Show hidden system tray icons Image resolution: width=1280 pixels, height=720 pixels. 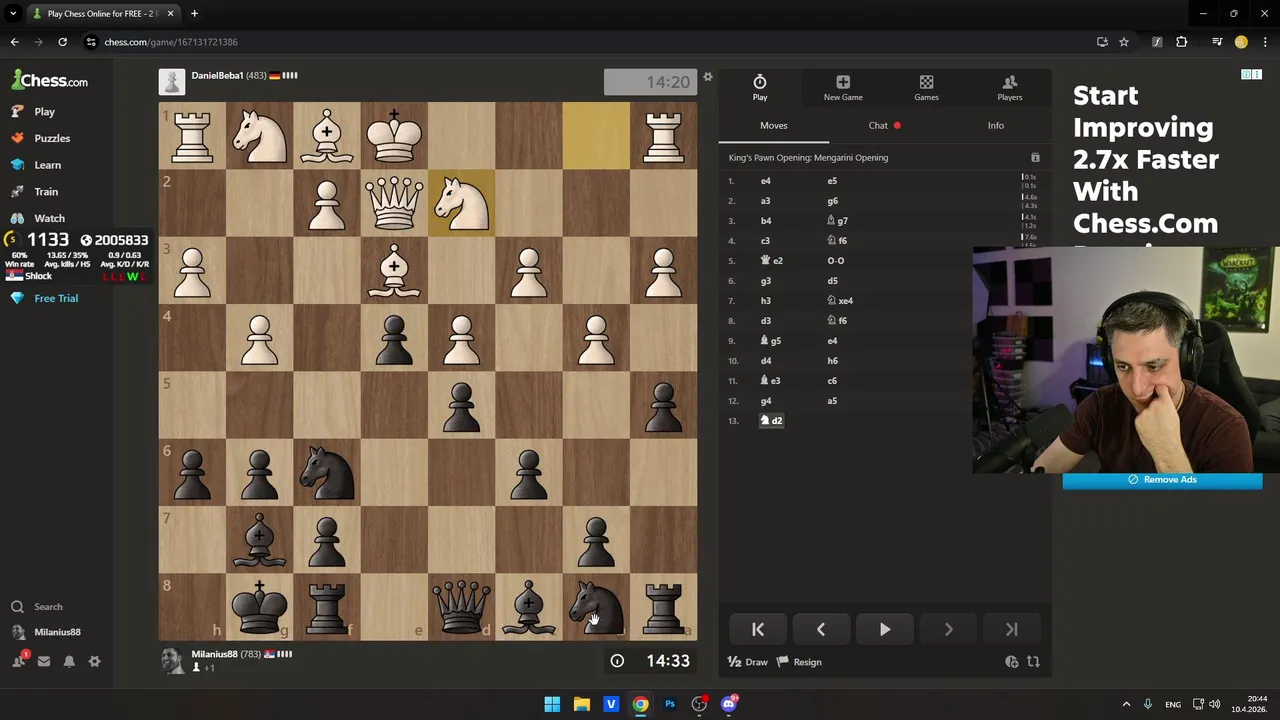pos(1126,704)
